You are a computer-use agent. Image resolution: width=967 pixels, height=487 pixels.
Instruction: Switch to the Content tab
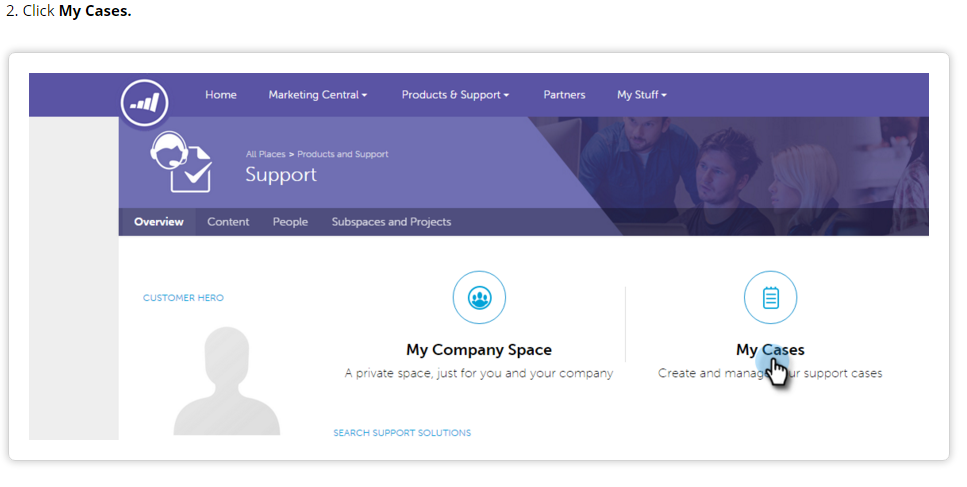coord(228,222)
